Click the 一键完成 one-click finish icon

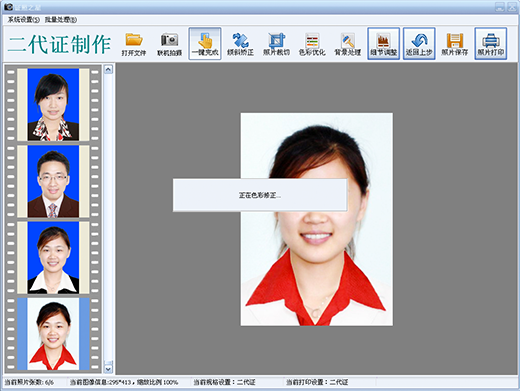[205, 44]
